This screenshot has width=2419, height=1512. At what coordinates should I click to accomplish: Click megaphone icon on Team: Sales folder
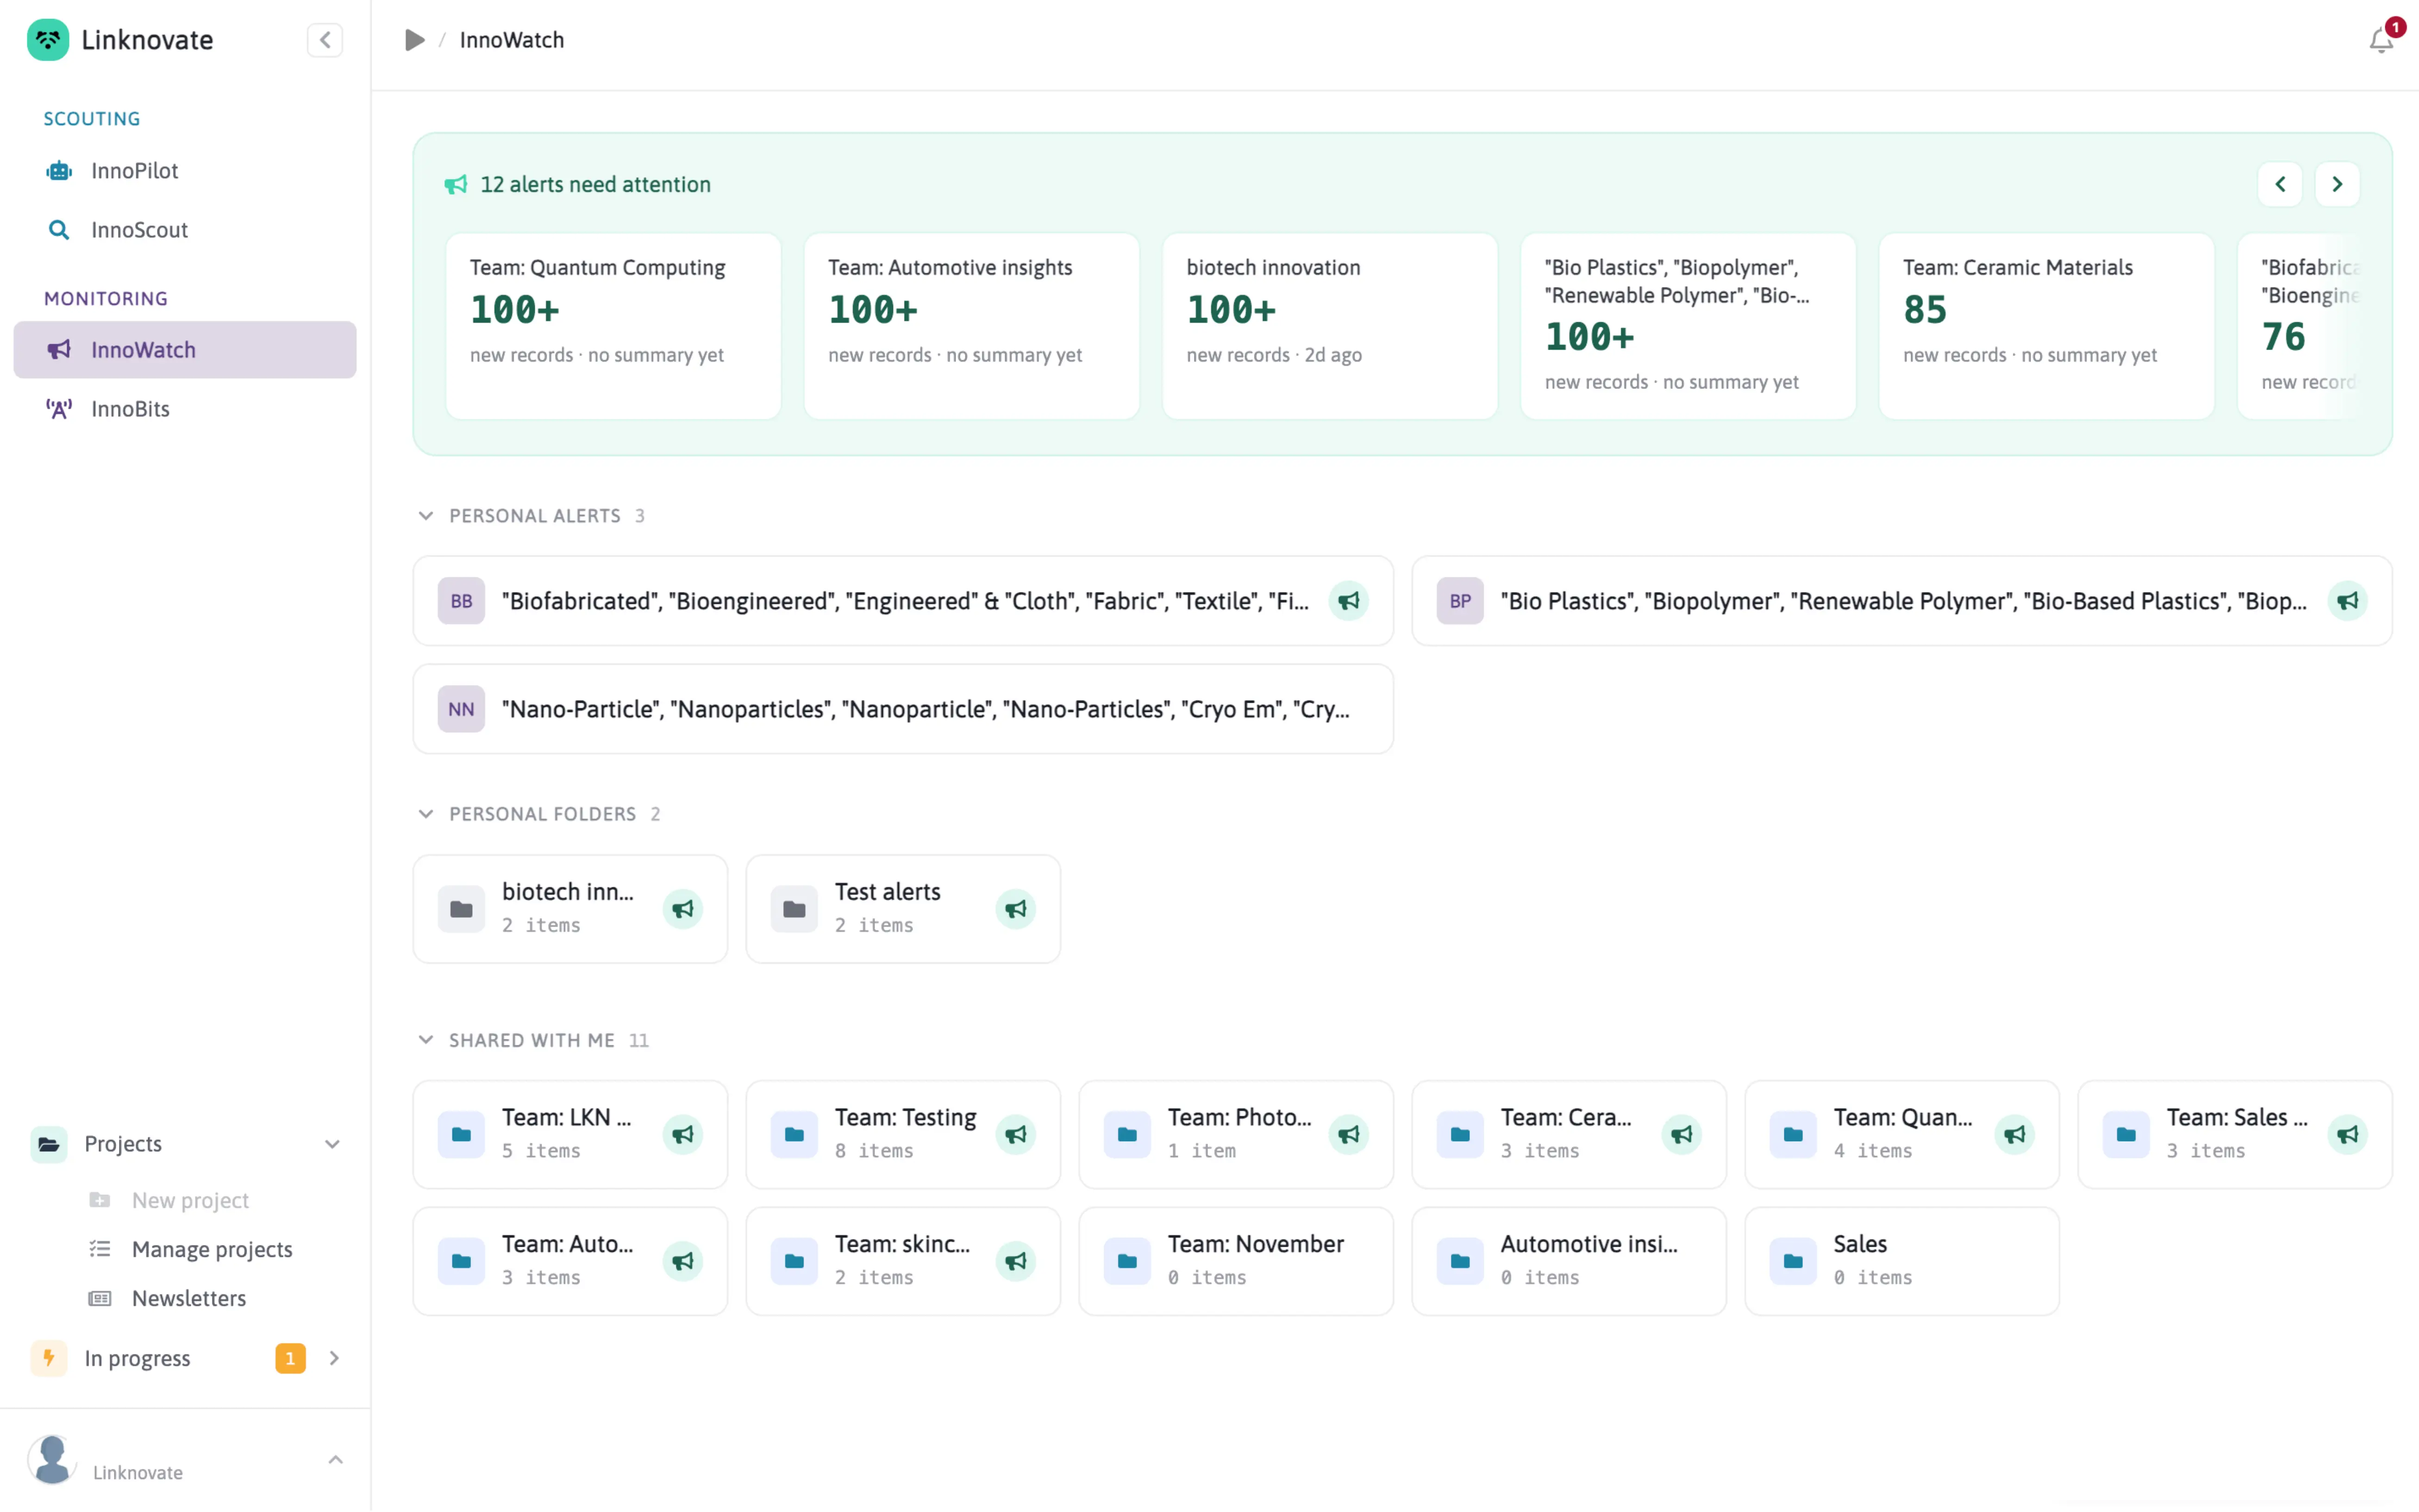click(x=2347, y=1134)
